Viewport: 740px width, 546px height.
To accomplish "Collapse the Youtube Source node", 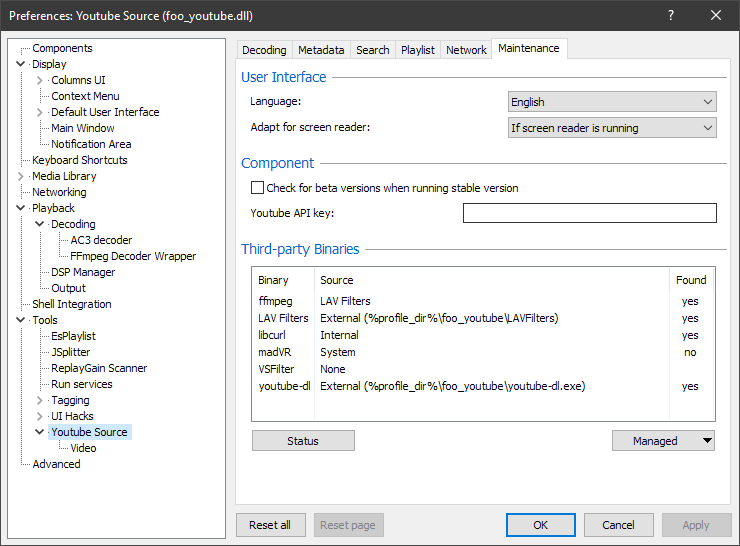I will coord(40,432).
